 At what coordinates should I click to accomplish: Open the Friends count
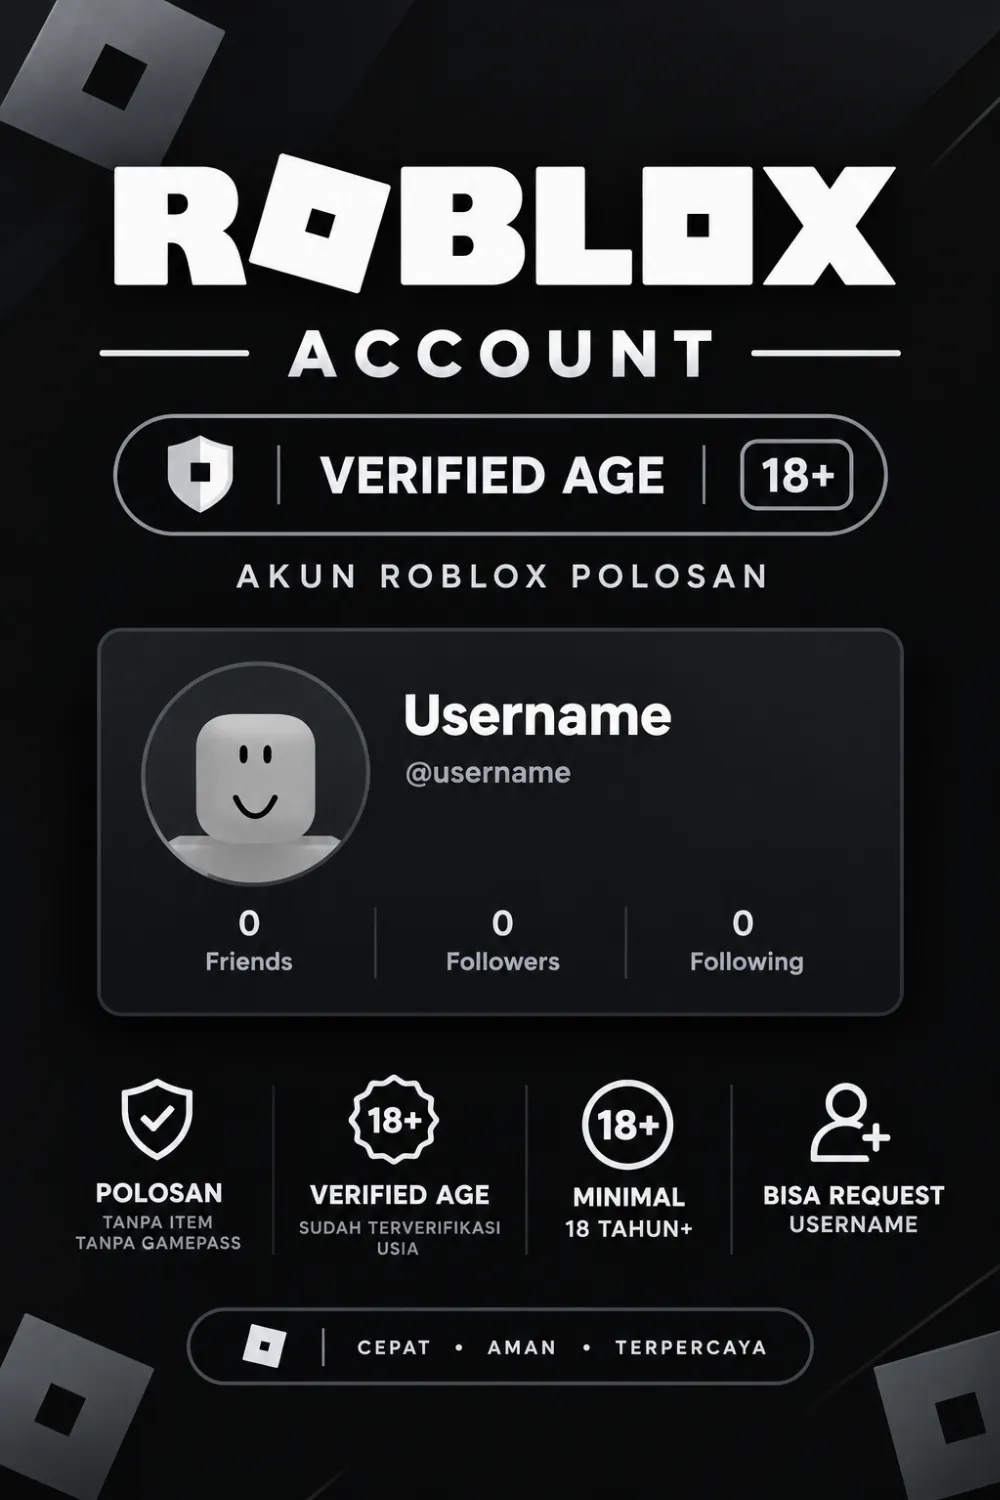[x=249, y=941]
